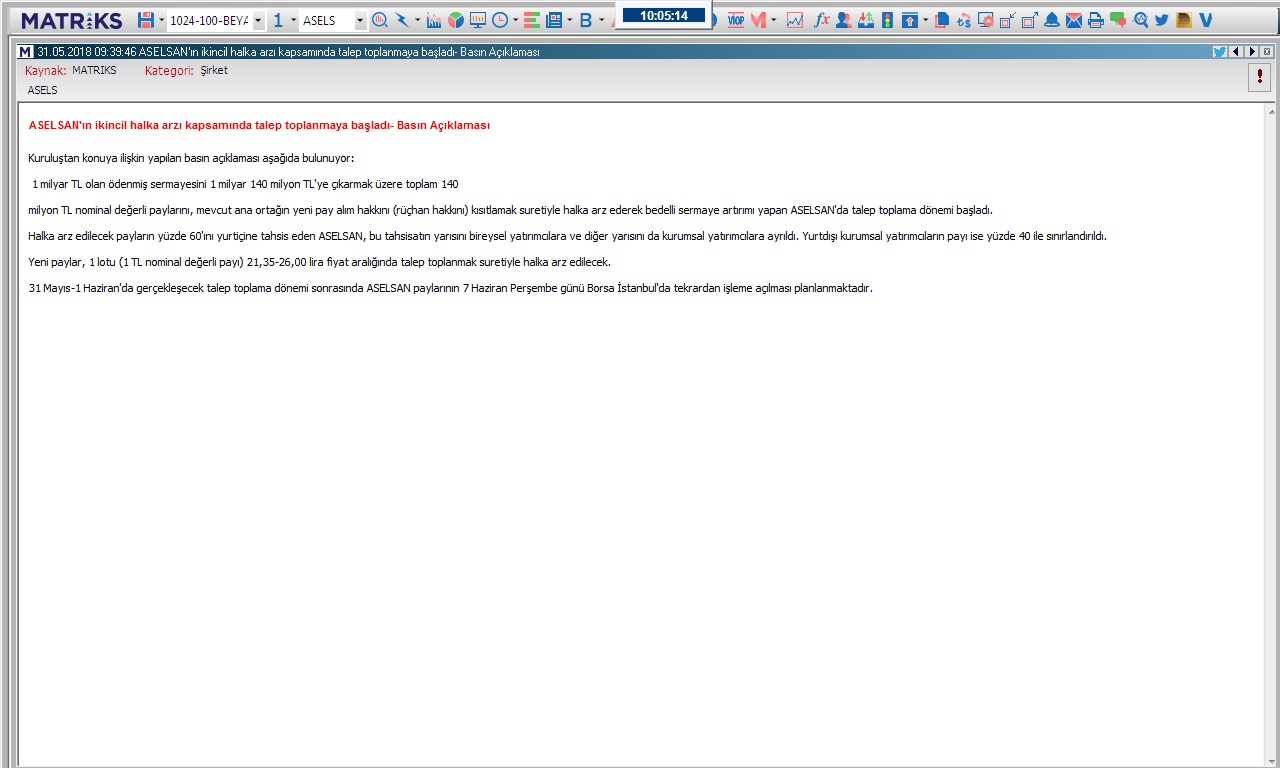Open dropdown next to the lightning bolt
The height and width of the screenshot is (768, 1280).
[x=417, y=20]
